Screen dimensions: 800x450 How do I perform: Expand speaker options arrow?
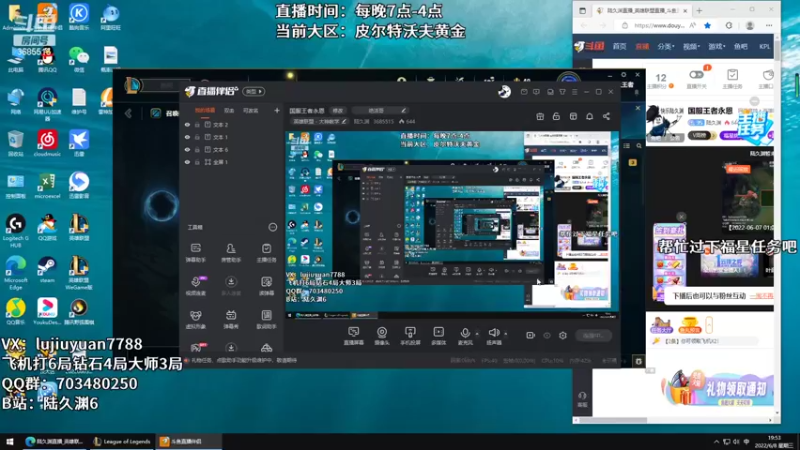click(506, 334)
